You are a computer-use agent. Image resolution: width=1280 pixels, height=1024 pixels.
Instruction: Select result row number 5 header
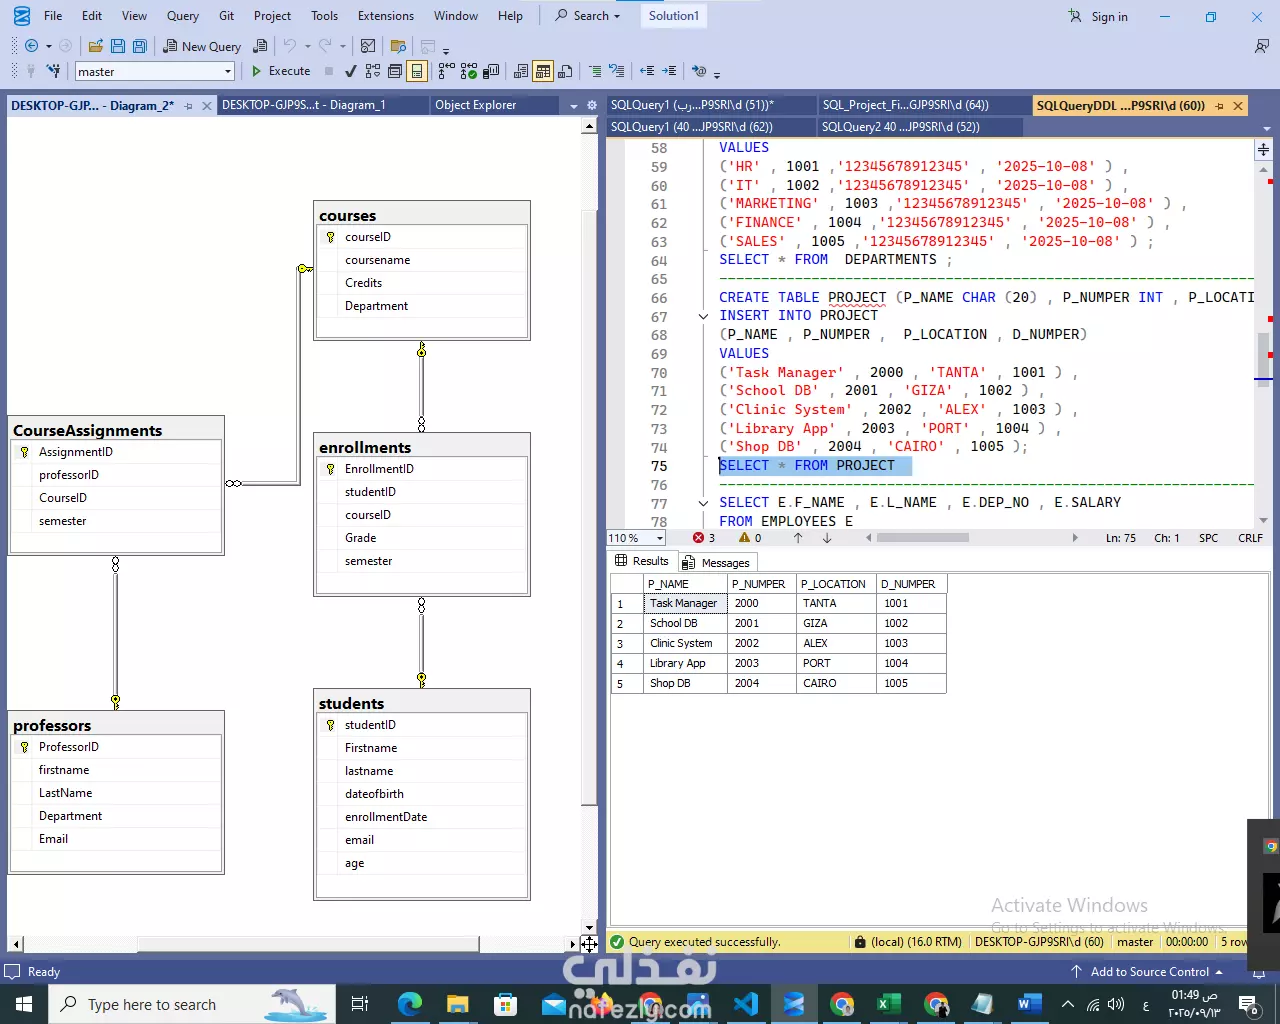pos(627,683)
